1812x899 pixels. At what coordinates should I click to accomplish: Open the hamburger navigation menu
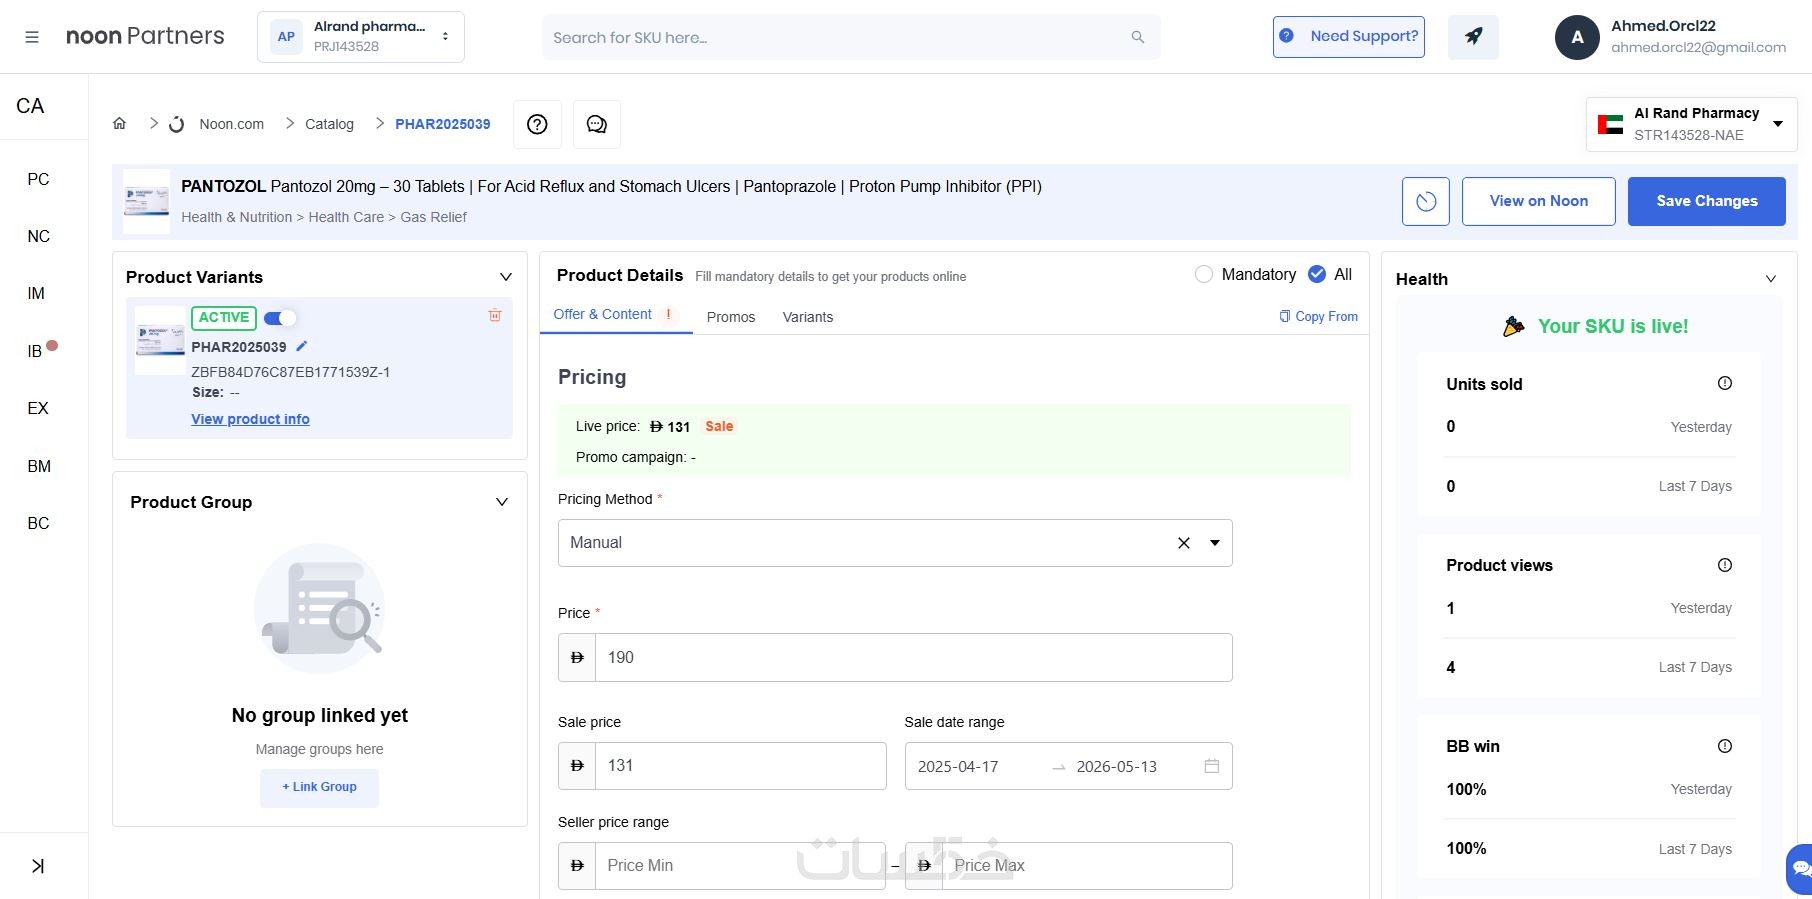click(32, 37)
